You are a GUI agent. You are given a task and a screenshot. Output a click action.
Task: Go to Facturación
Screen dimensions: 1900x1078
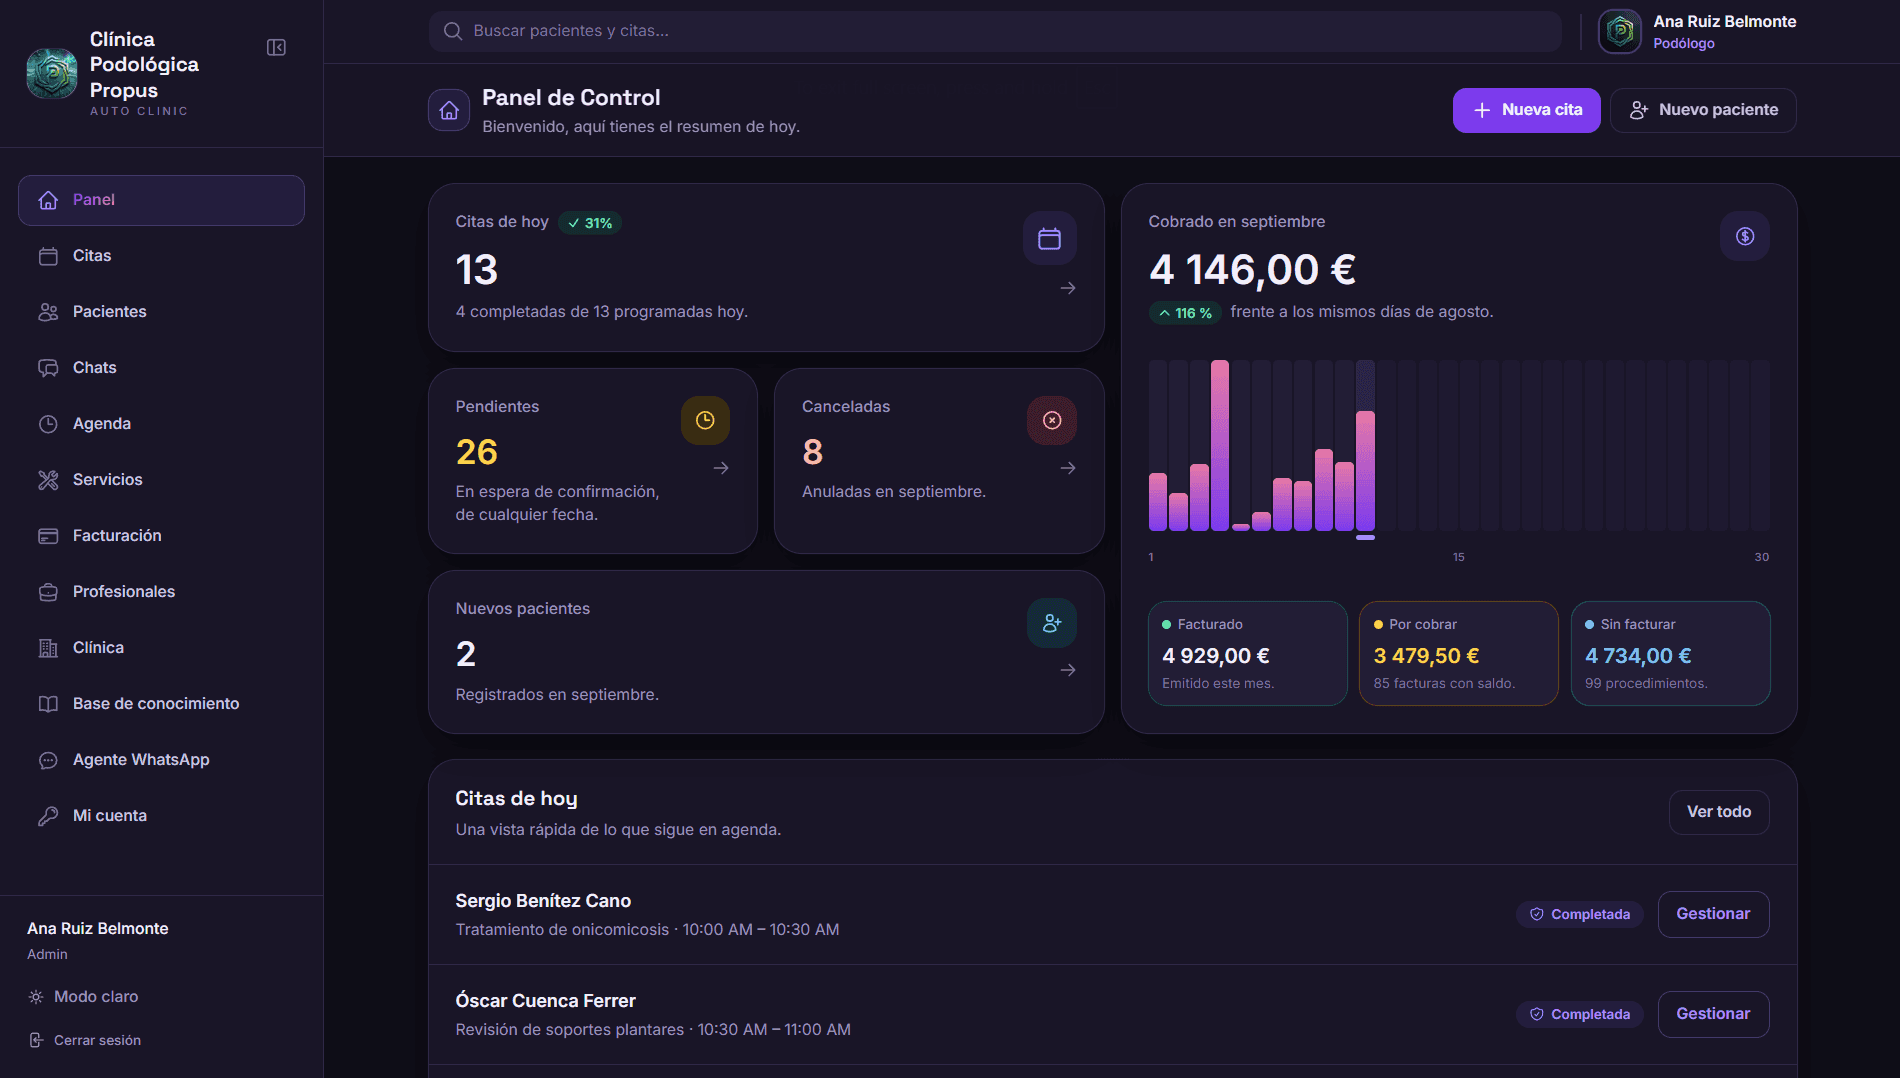pos(161,536)
